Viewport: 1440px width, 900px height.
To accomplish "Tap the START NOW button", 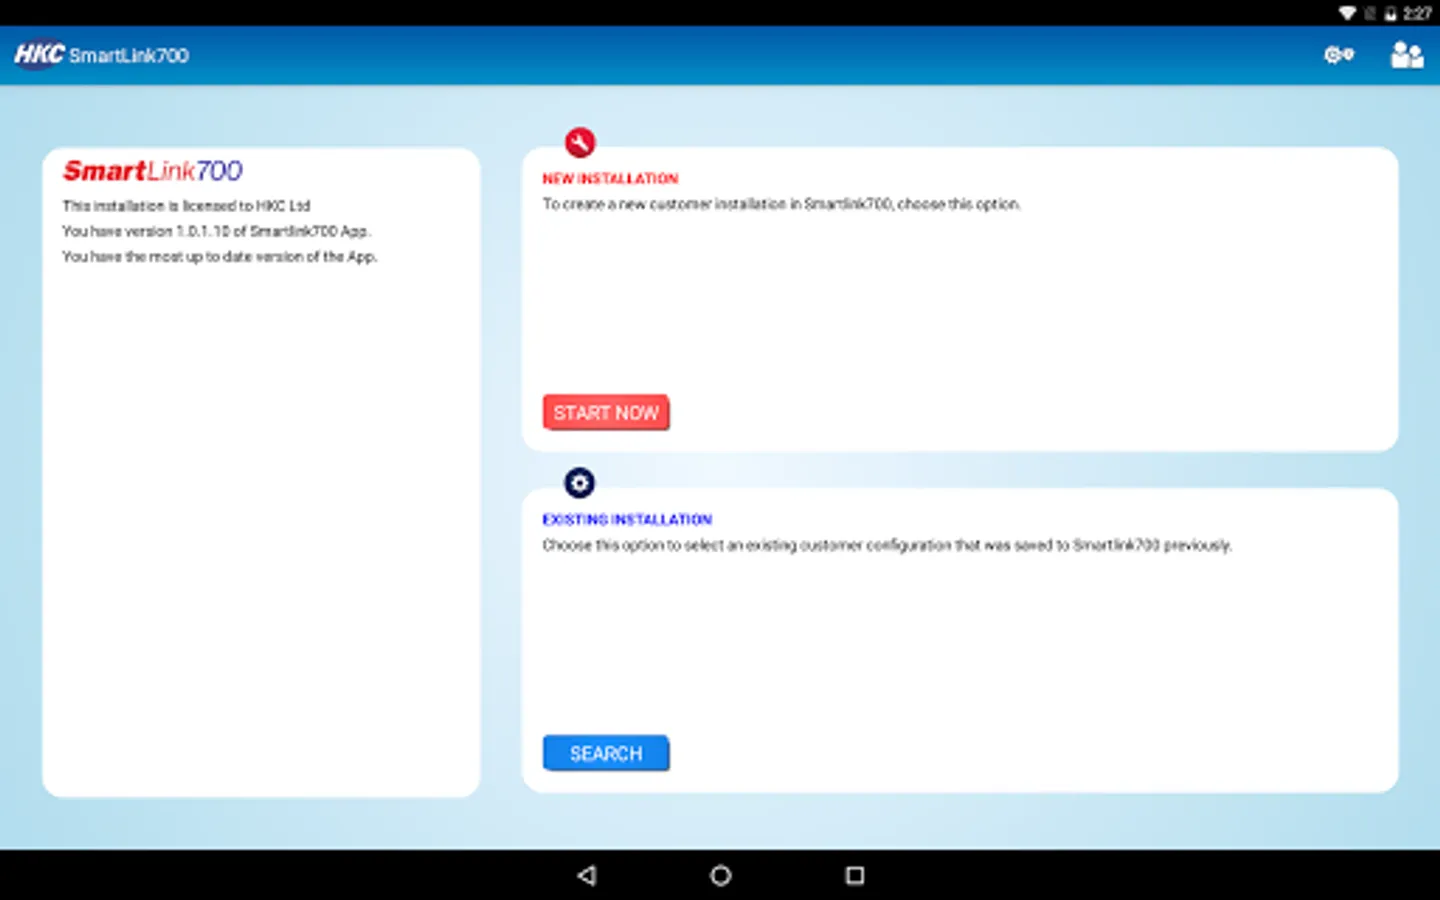I will 606,412.
